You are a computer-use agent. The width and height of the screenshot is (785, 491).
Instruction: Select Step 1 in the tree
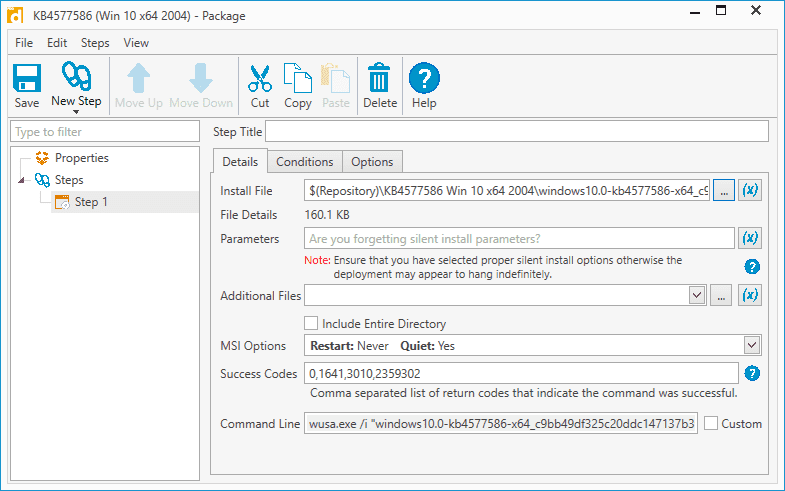pos(91,202)
